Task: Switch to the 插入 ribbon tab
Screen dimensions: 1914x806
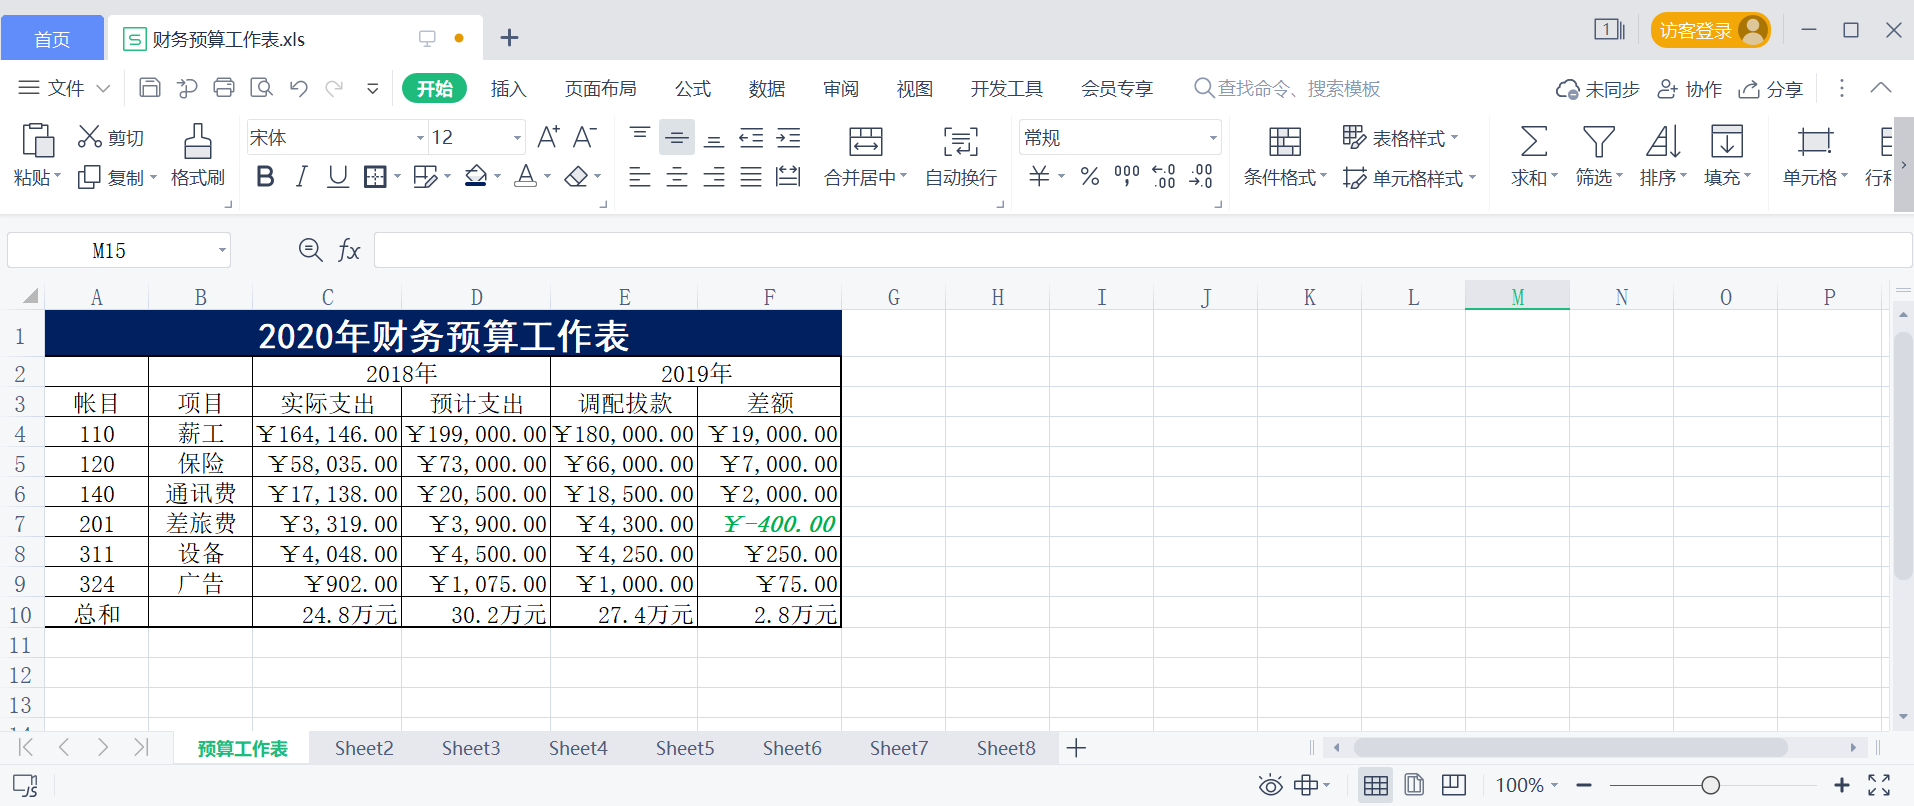Action: (x=508, y=89)
